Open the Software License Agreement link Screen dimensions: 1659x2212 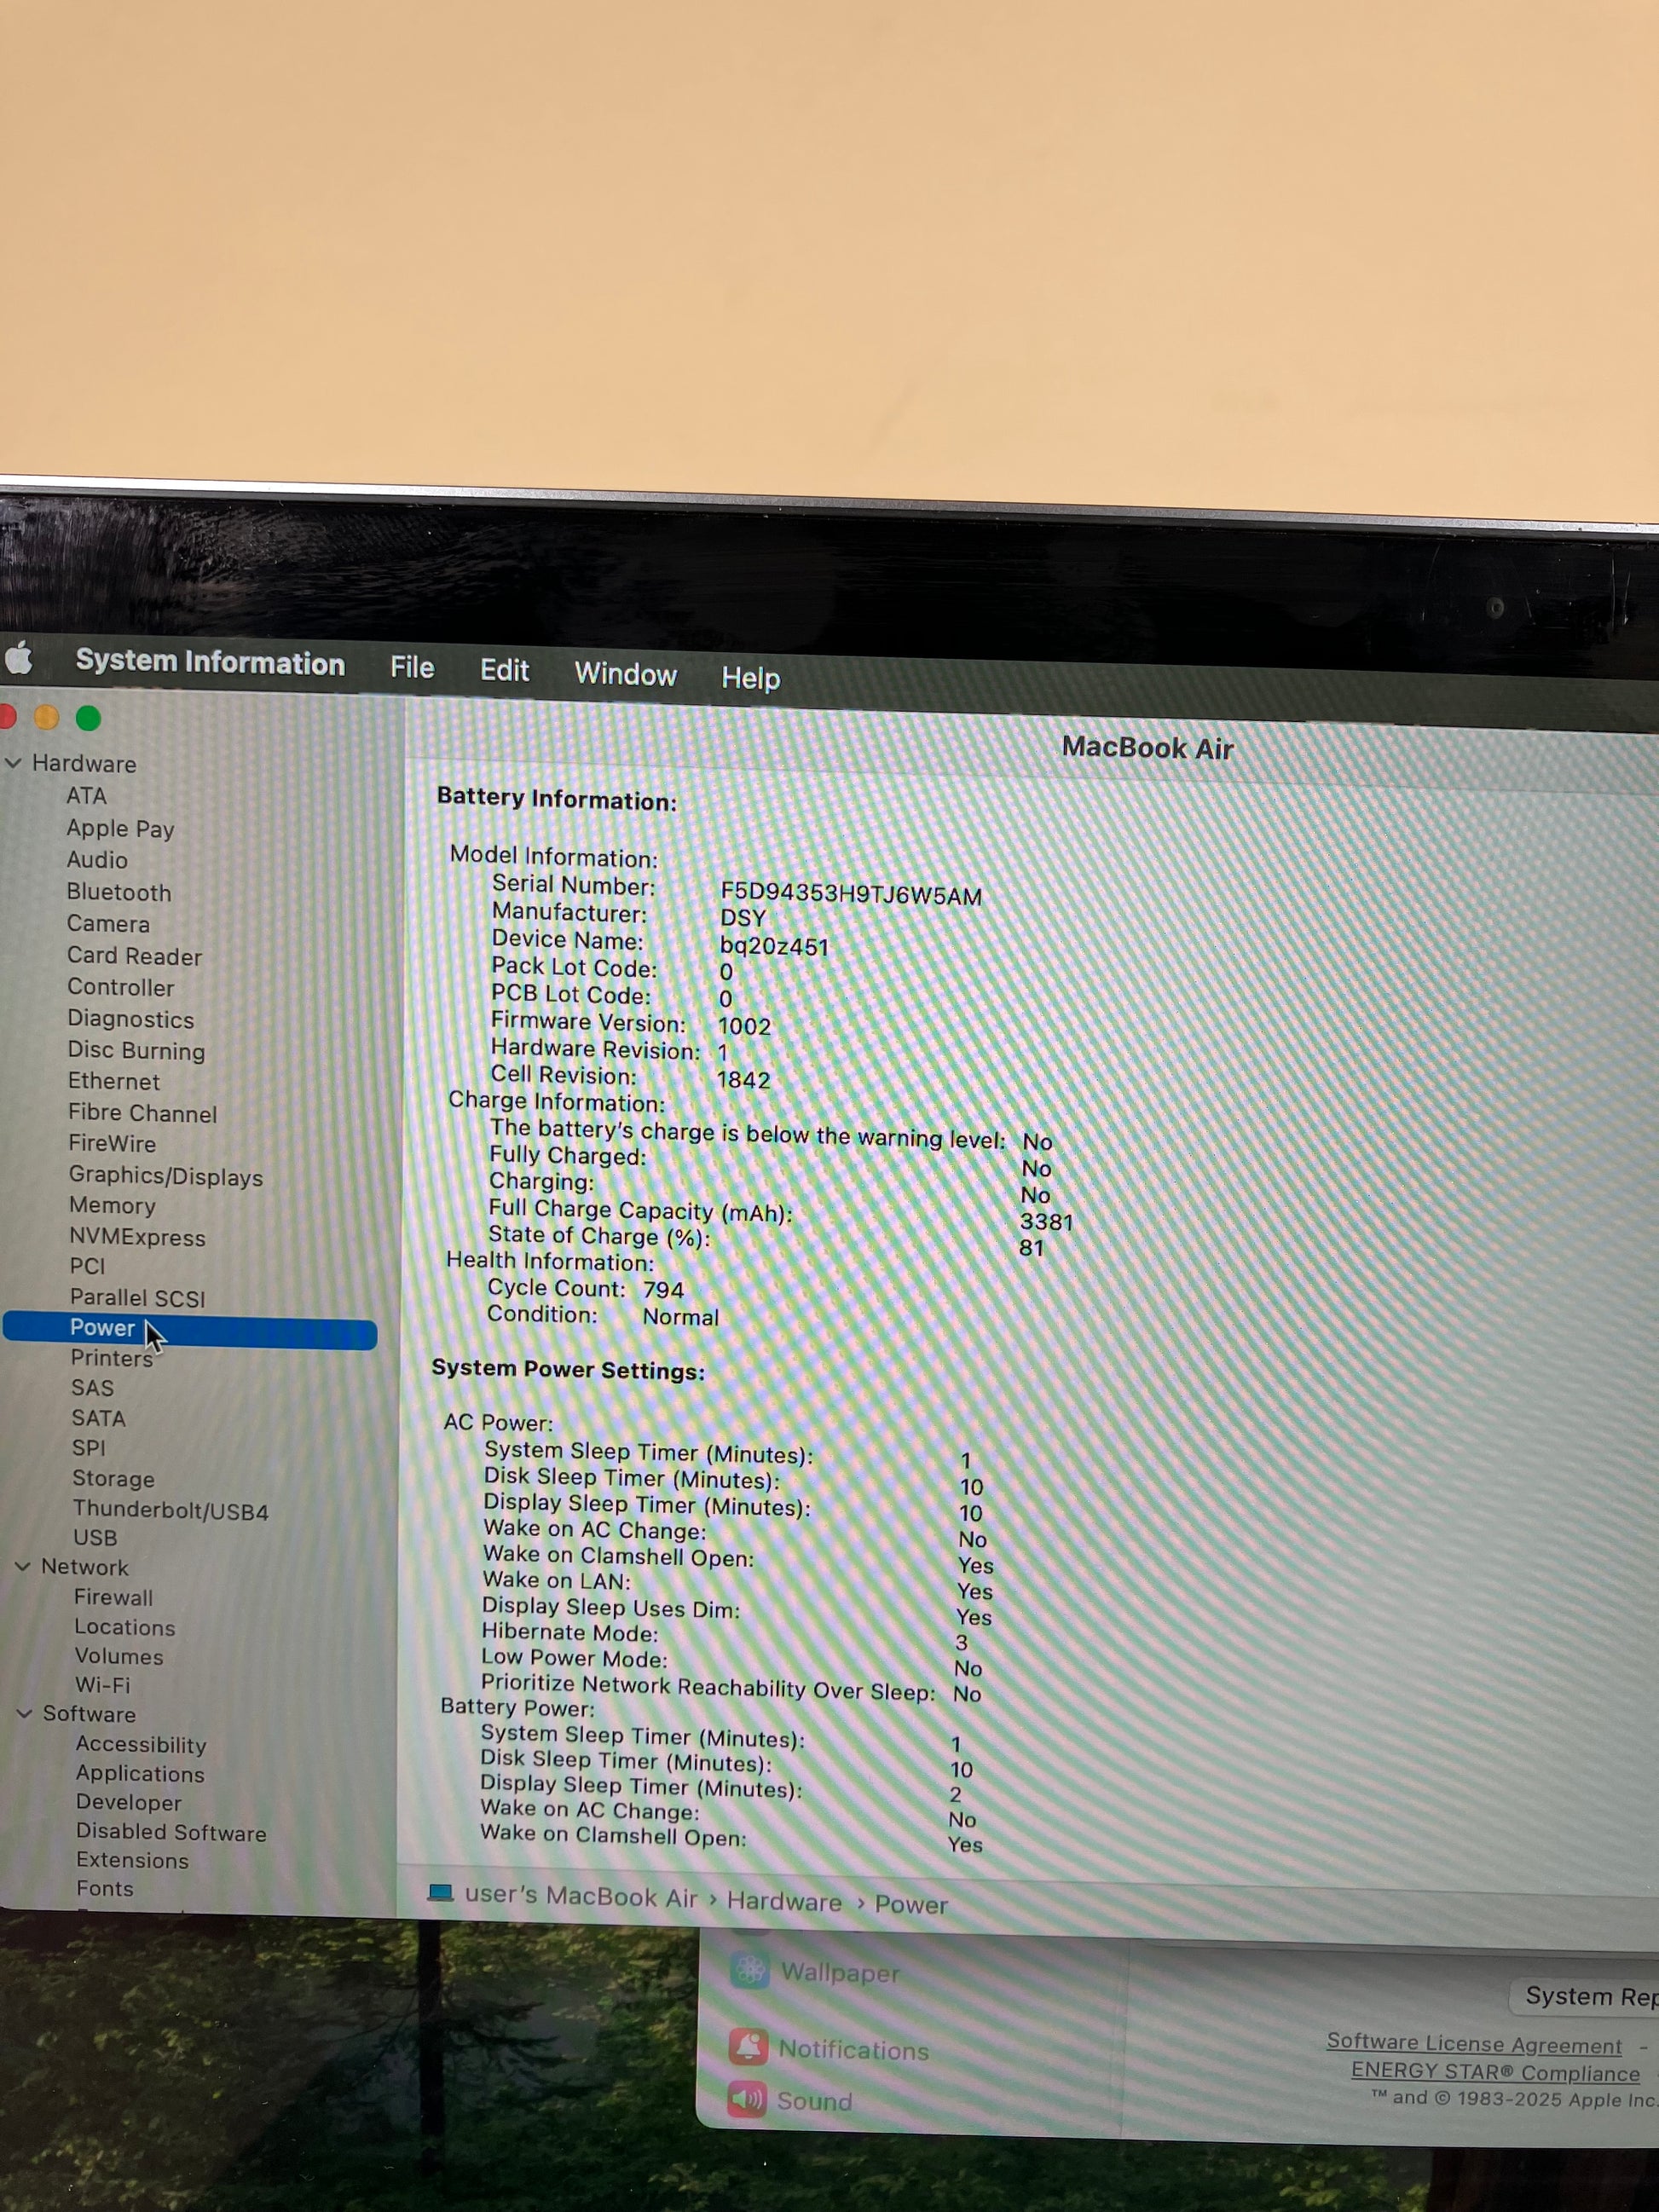[1473, 2043]
